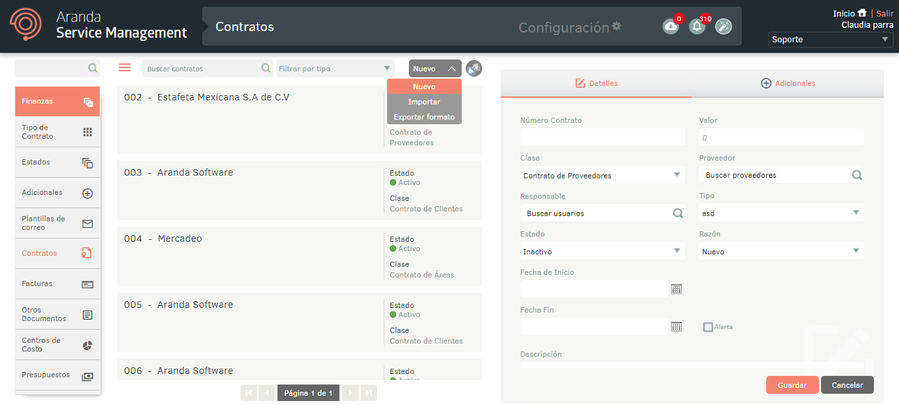Switch to the Detalles tab
Image resolution: width=899 pixels, height=405 pixels.
pos(596,83)
